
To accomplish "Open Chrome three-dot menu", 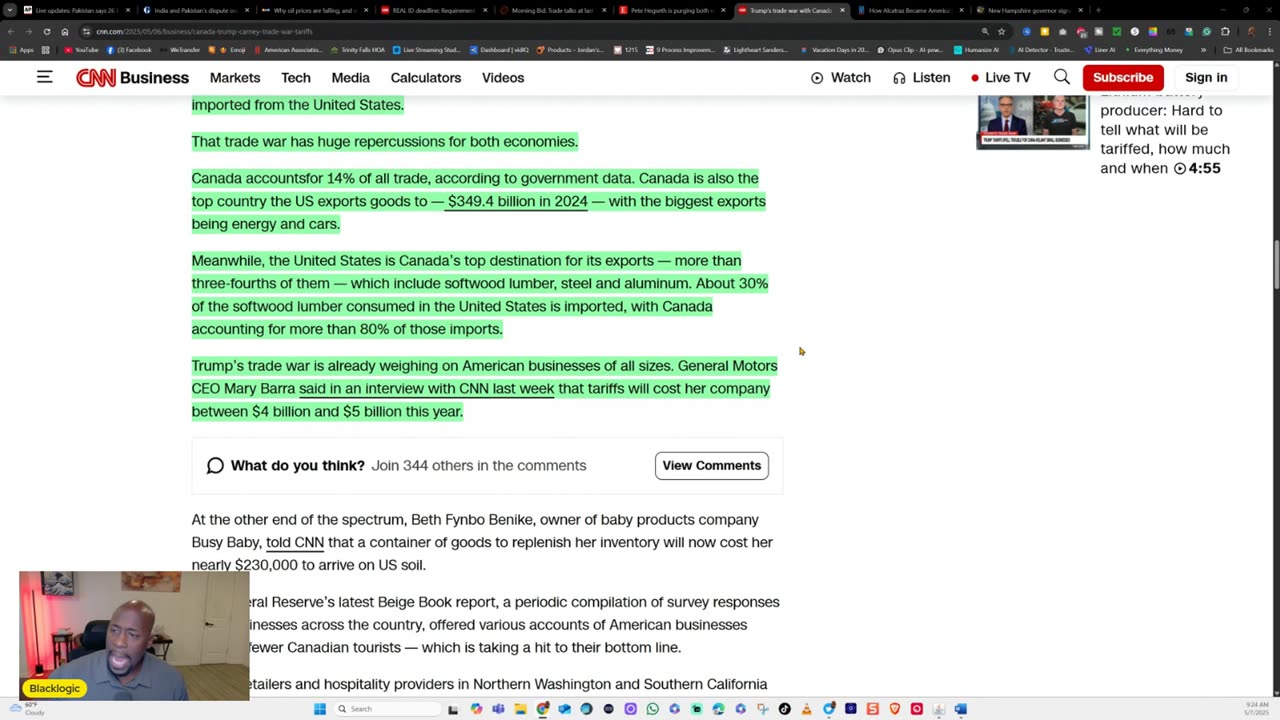I will pos(1269,31).
